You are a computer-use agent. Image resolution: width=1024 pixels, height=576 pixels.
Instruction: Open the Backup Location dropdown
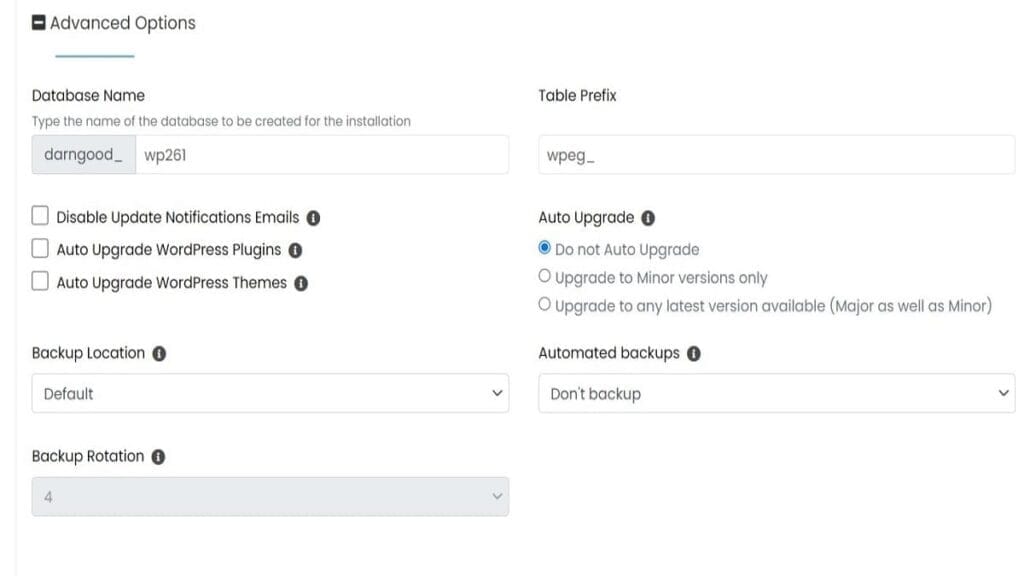coord(270,393)
